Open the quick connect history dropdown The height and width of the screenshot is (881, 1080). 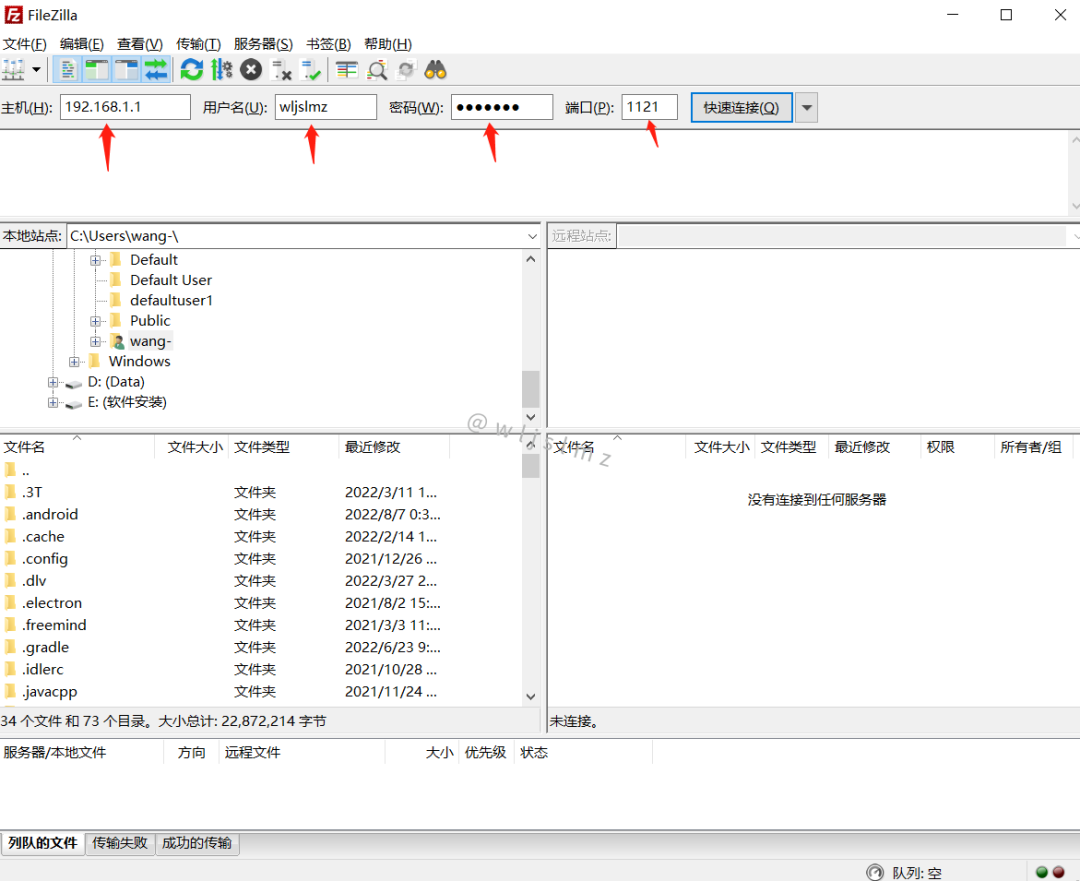click(807, 107)
